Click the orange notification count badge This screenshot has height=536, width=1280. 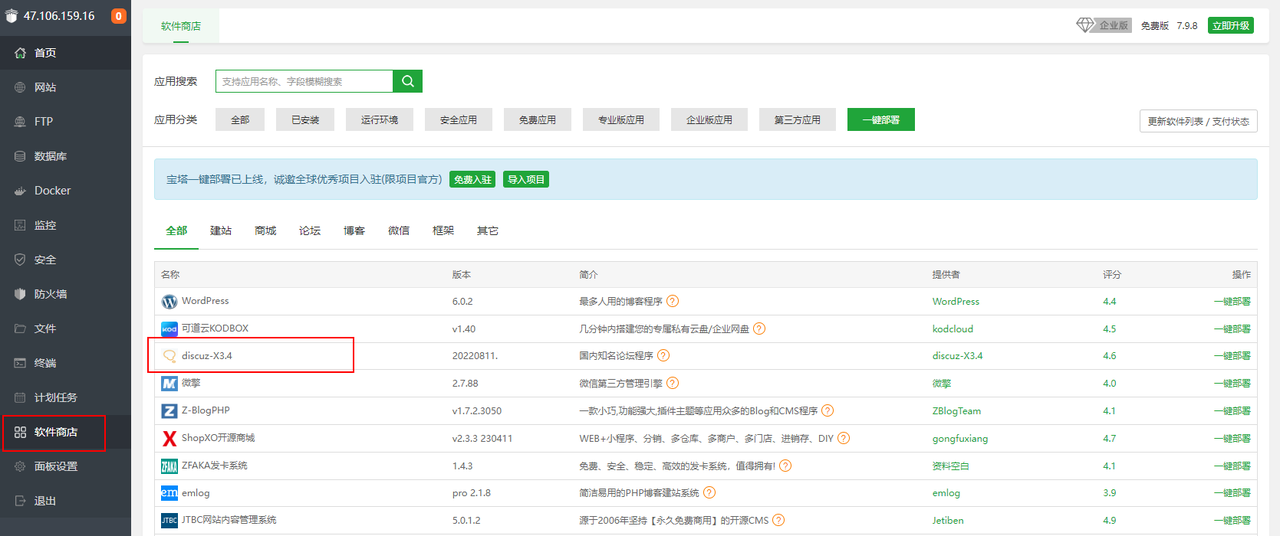click(119, 16)
